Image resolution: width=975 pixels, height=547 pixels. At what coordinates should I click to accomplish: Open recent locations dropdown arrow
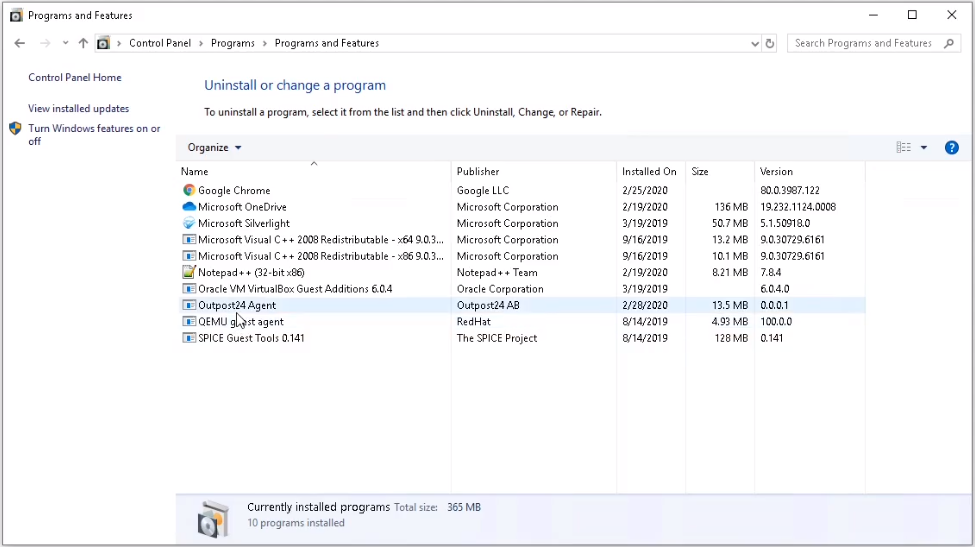tap(65, 44)
